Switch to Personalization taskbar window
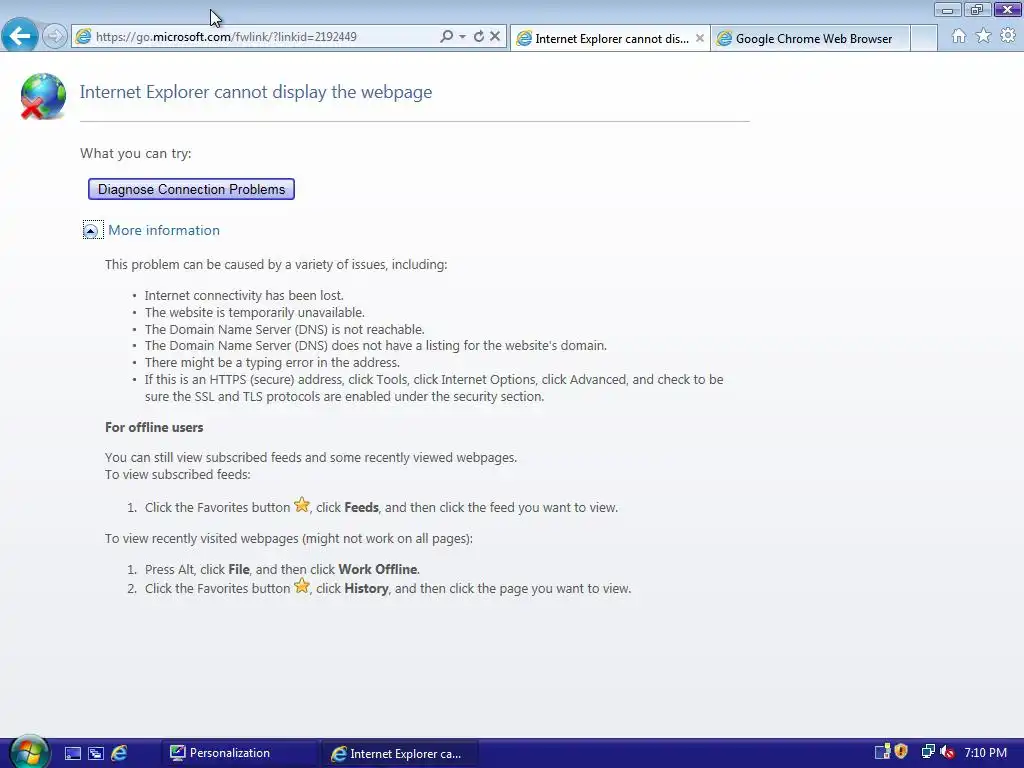This screenshot has height=768, width=1024. pyautogui.click(x=240, y=753)
